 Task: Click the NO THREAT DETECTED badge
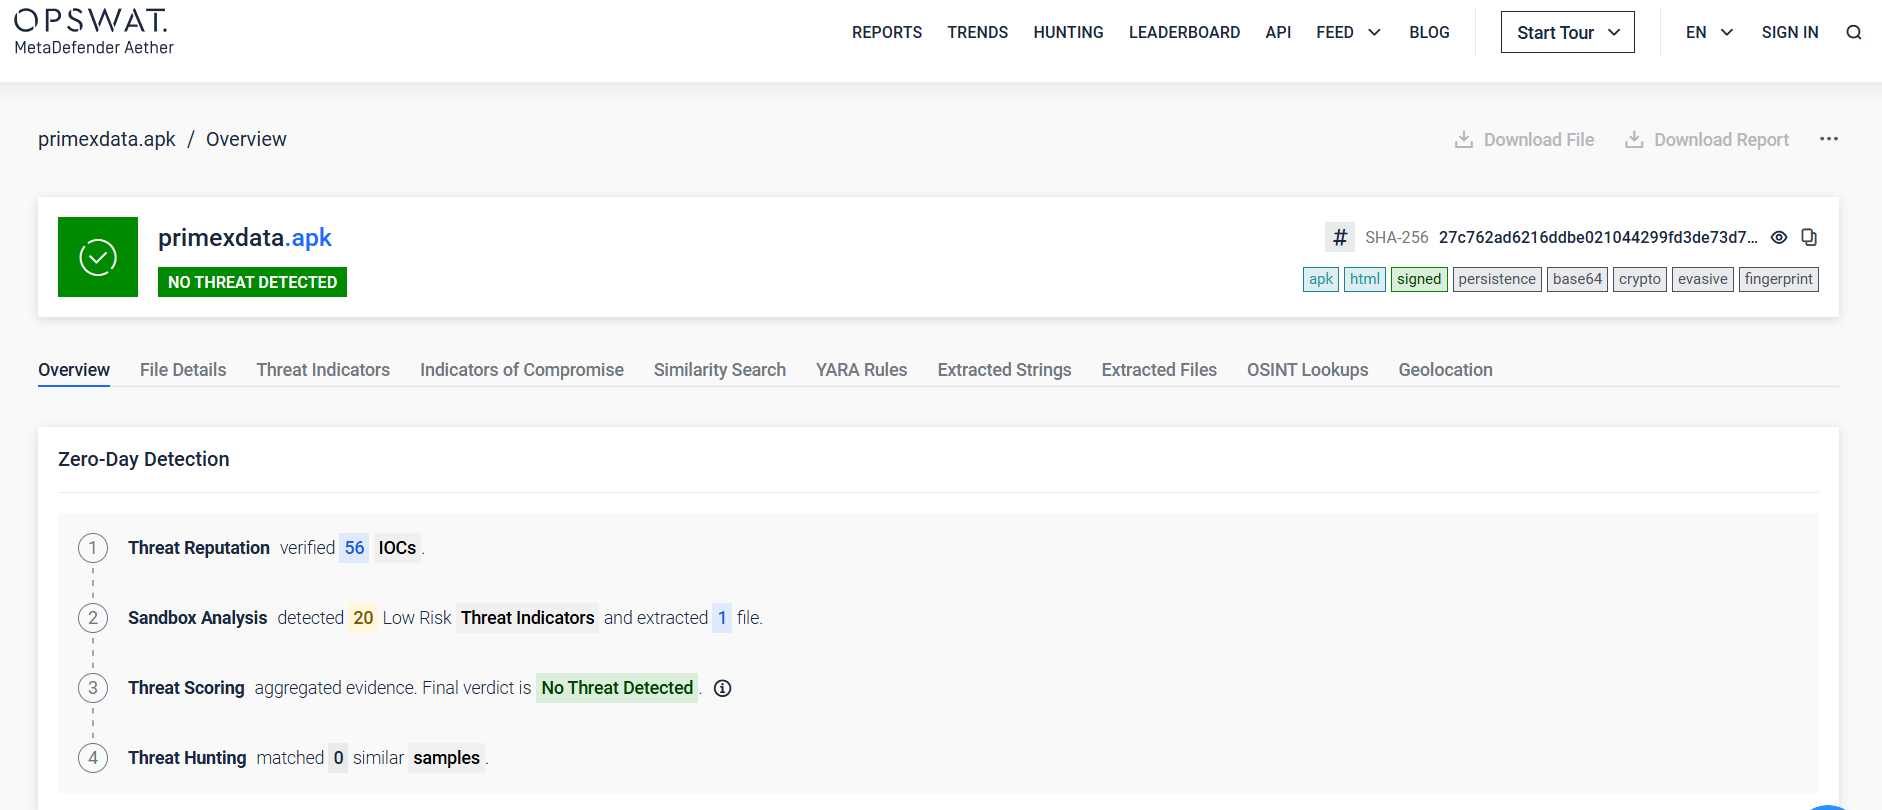252,282
